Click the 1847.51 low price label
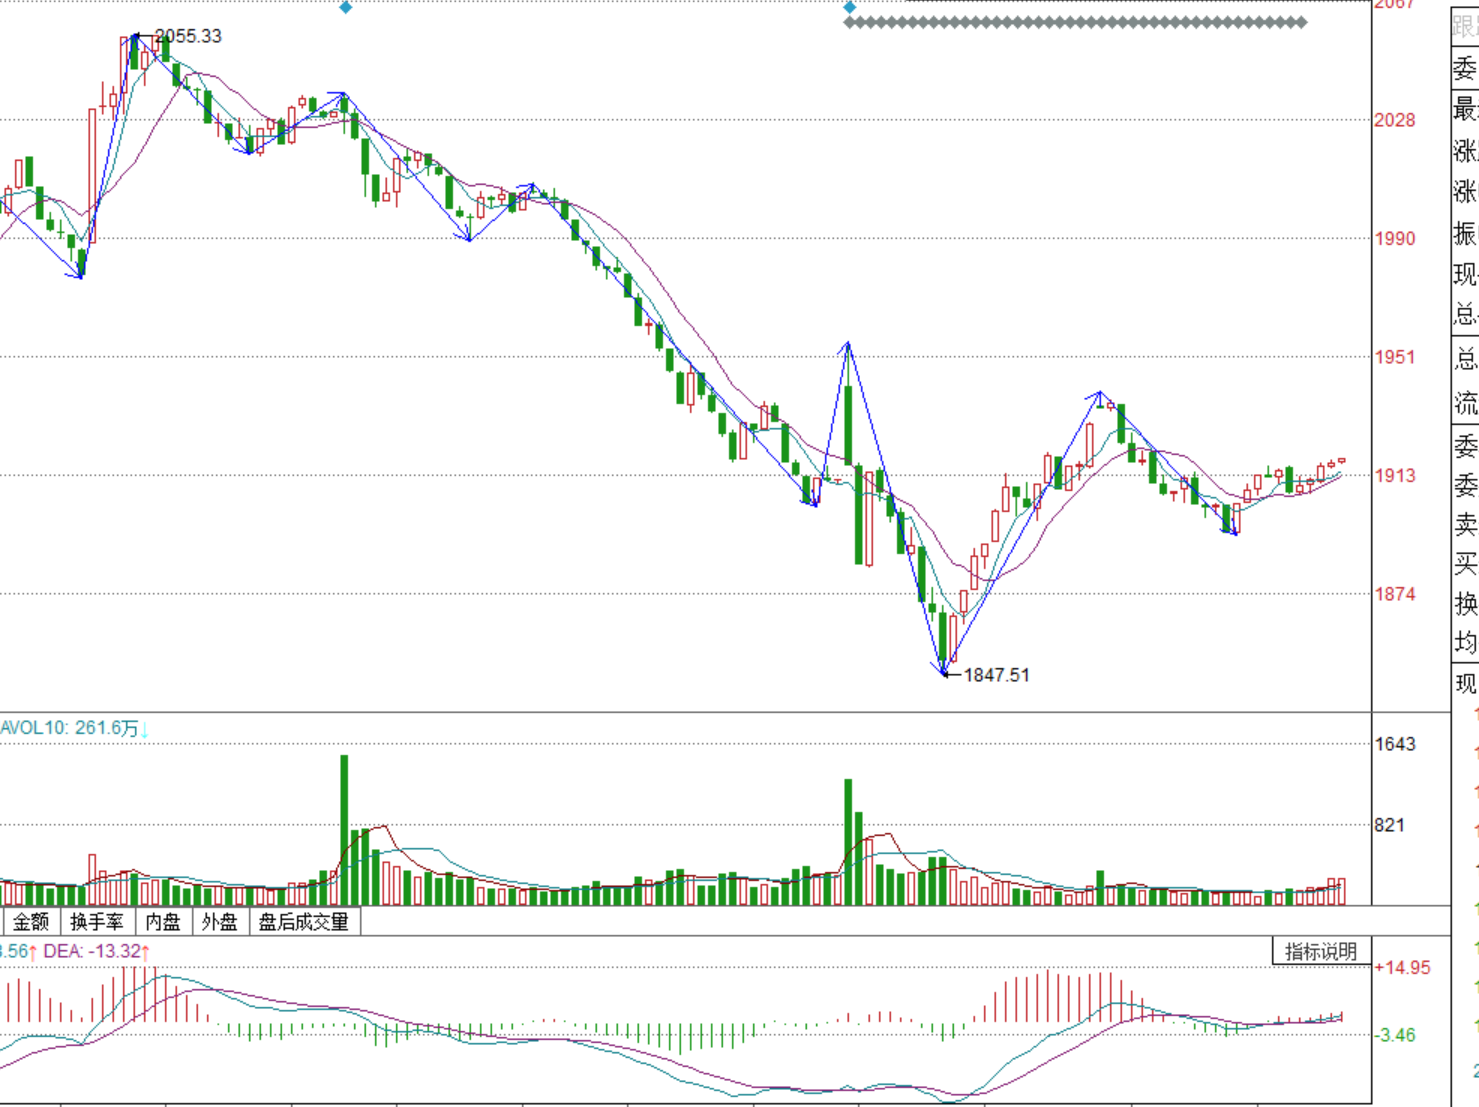 [996, 675]
